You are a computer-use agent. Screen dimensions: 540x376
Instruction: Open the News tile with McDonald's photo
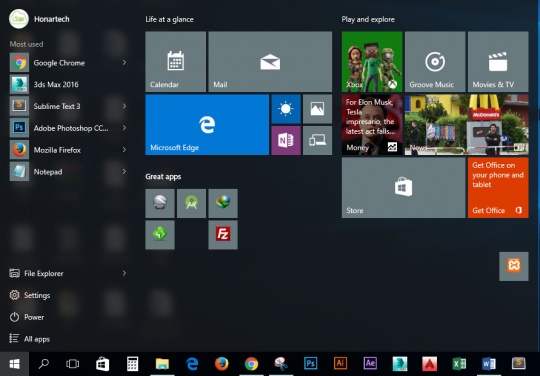(466, 125)
